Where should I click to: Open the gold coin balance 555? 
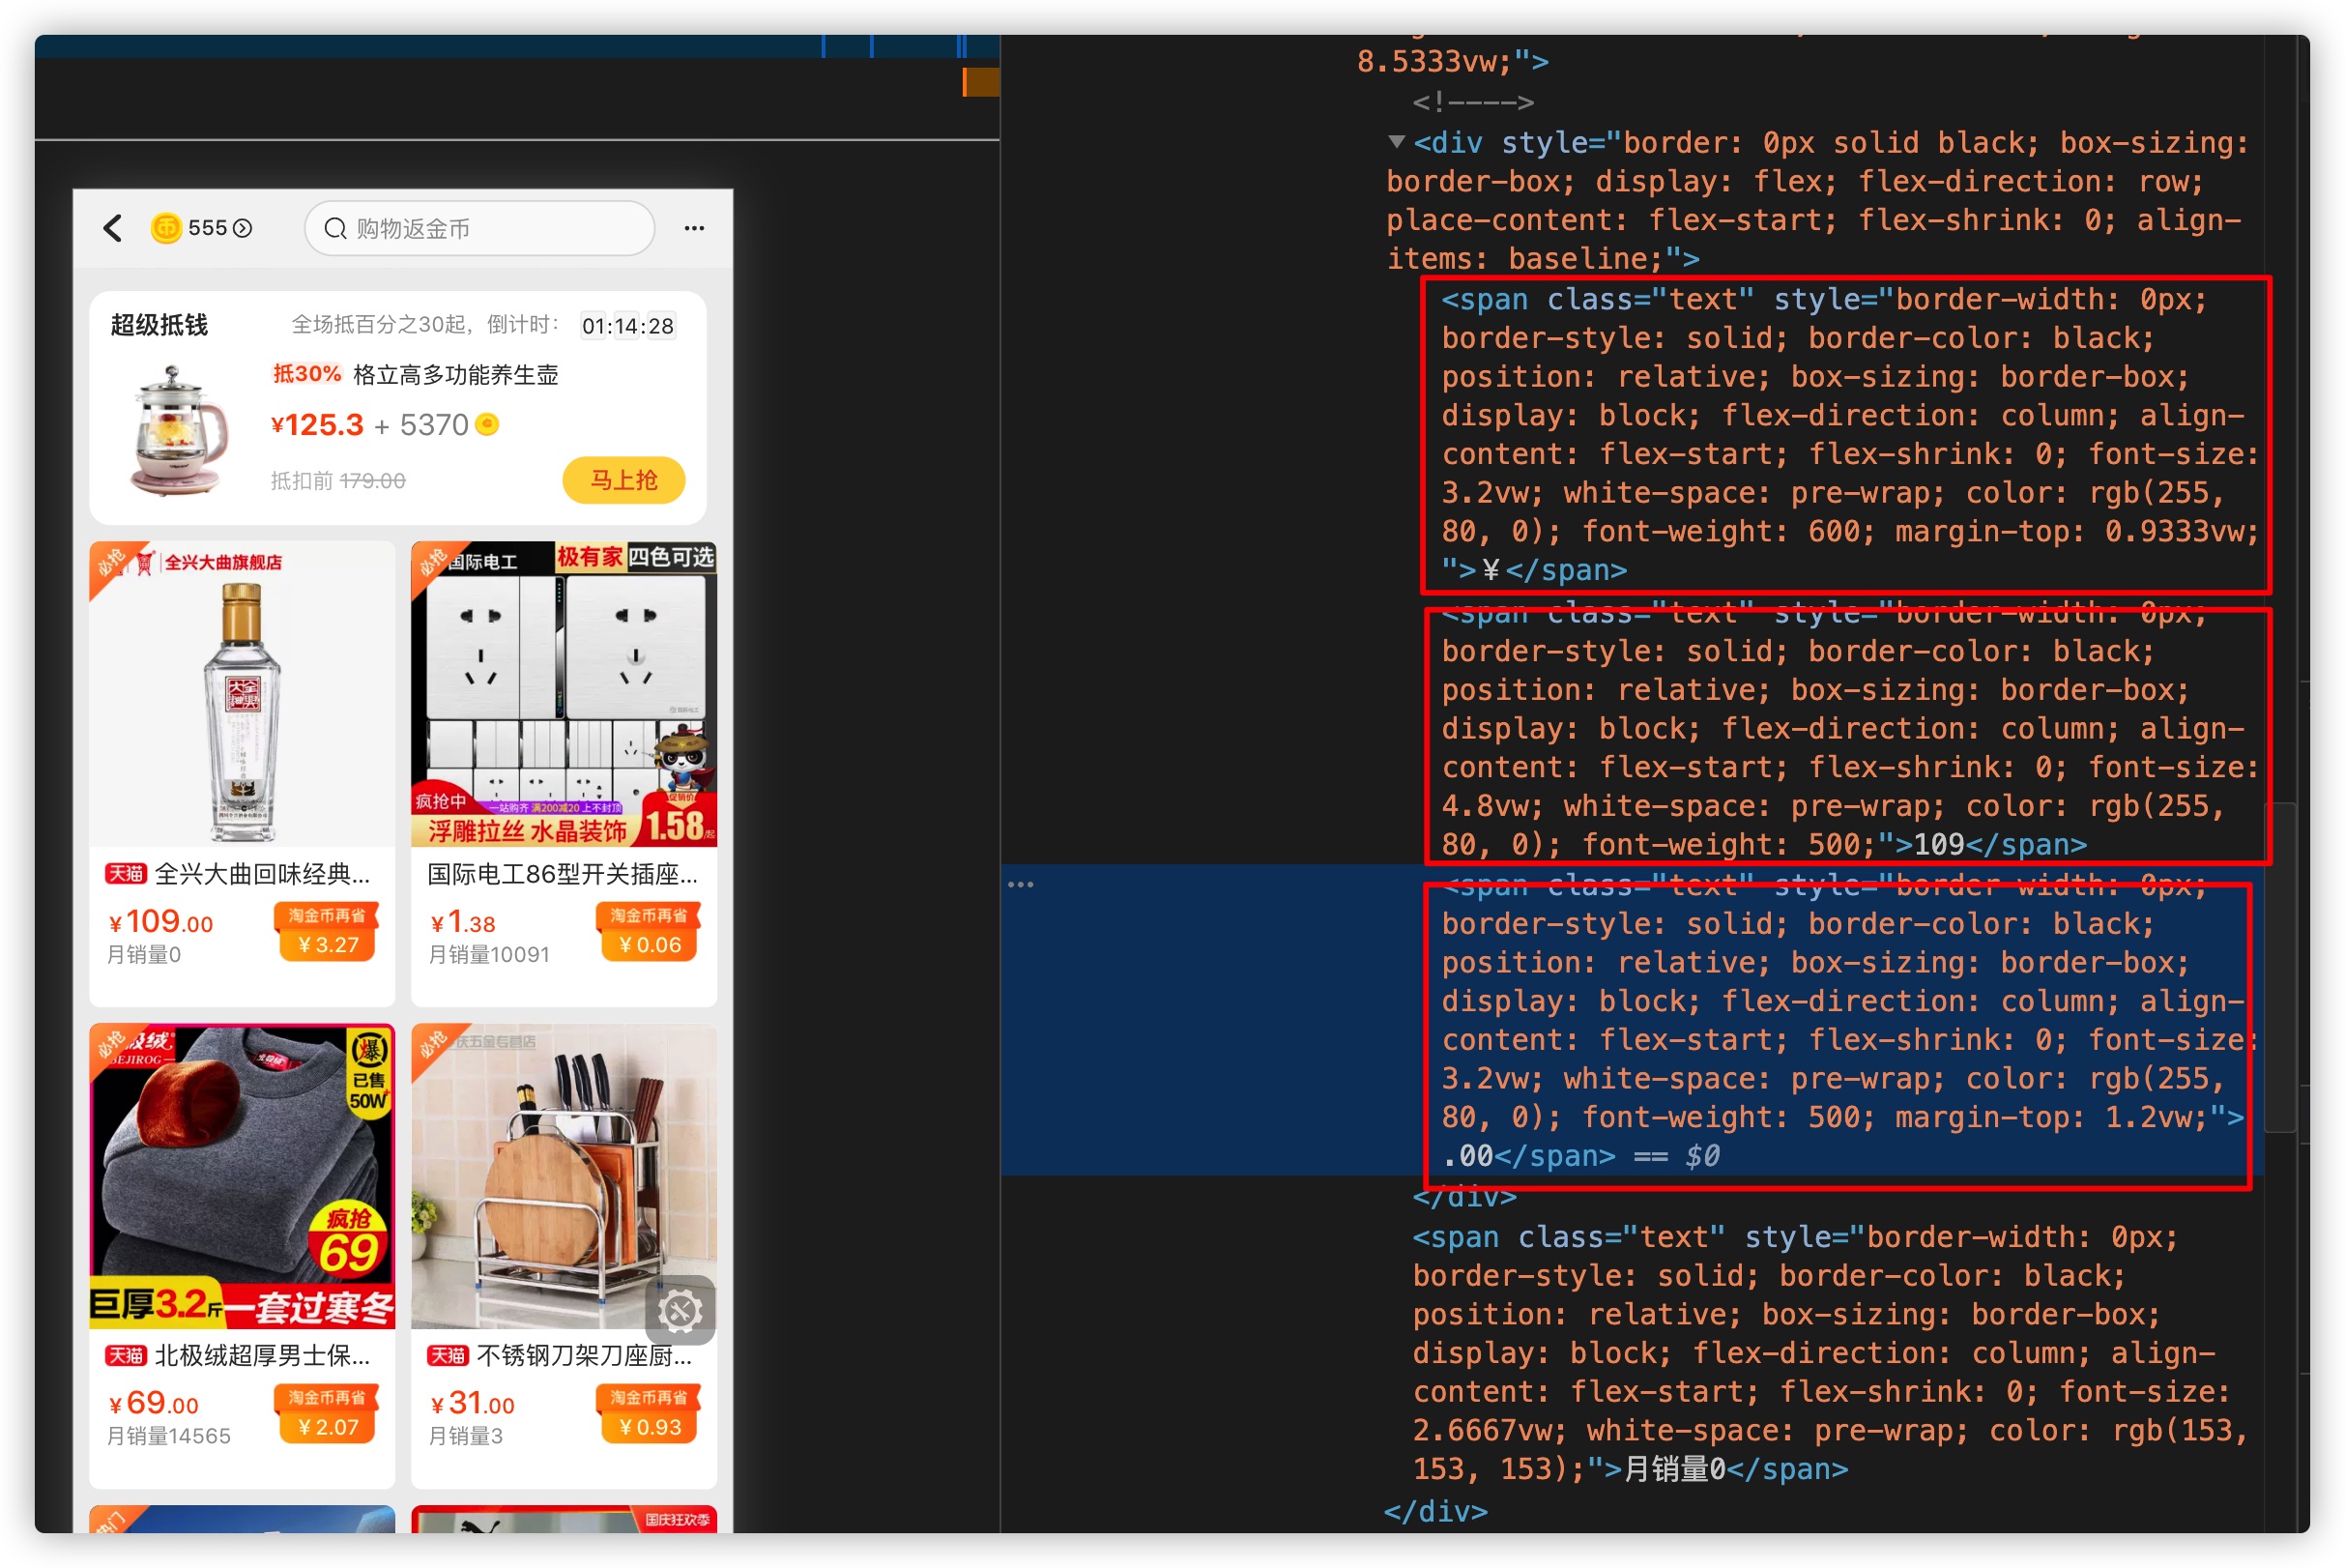(x=201, y=229)
